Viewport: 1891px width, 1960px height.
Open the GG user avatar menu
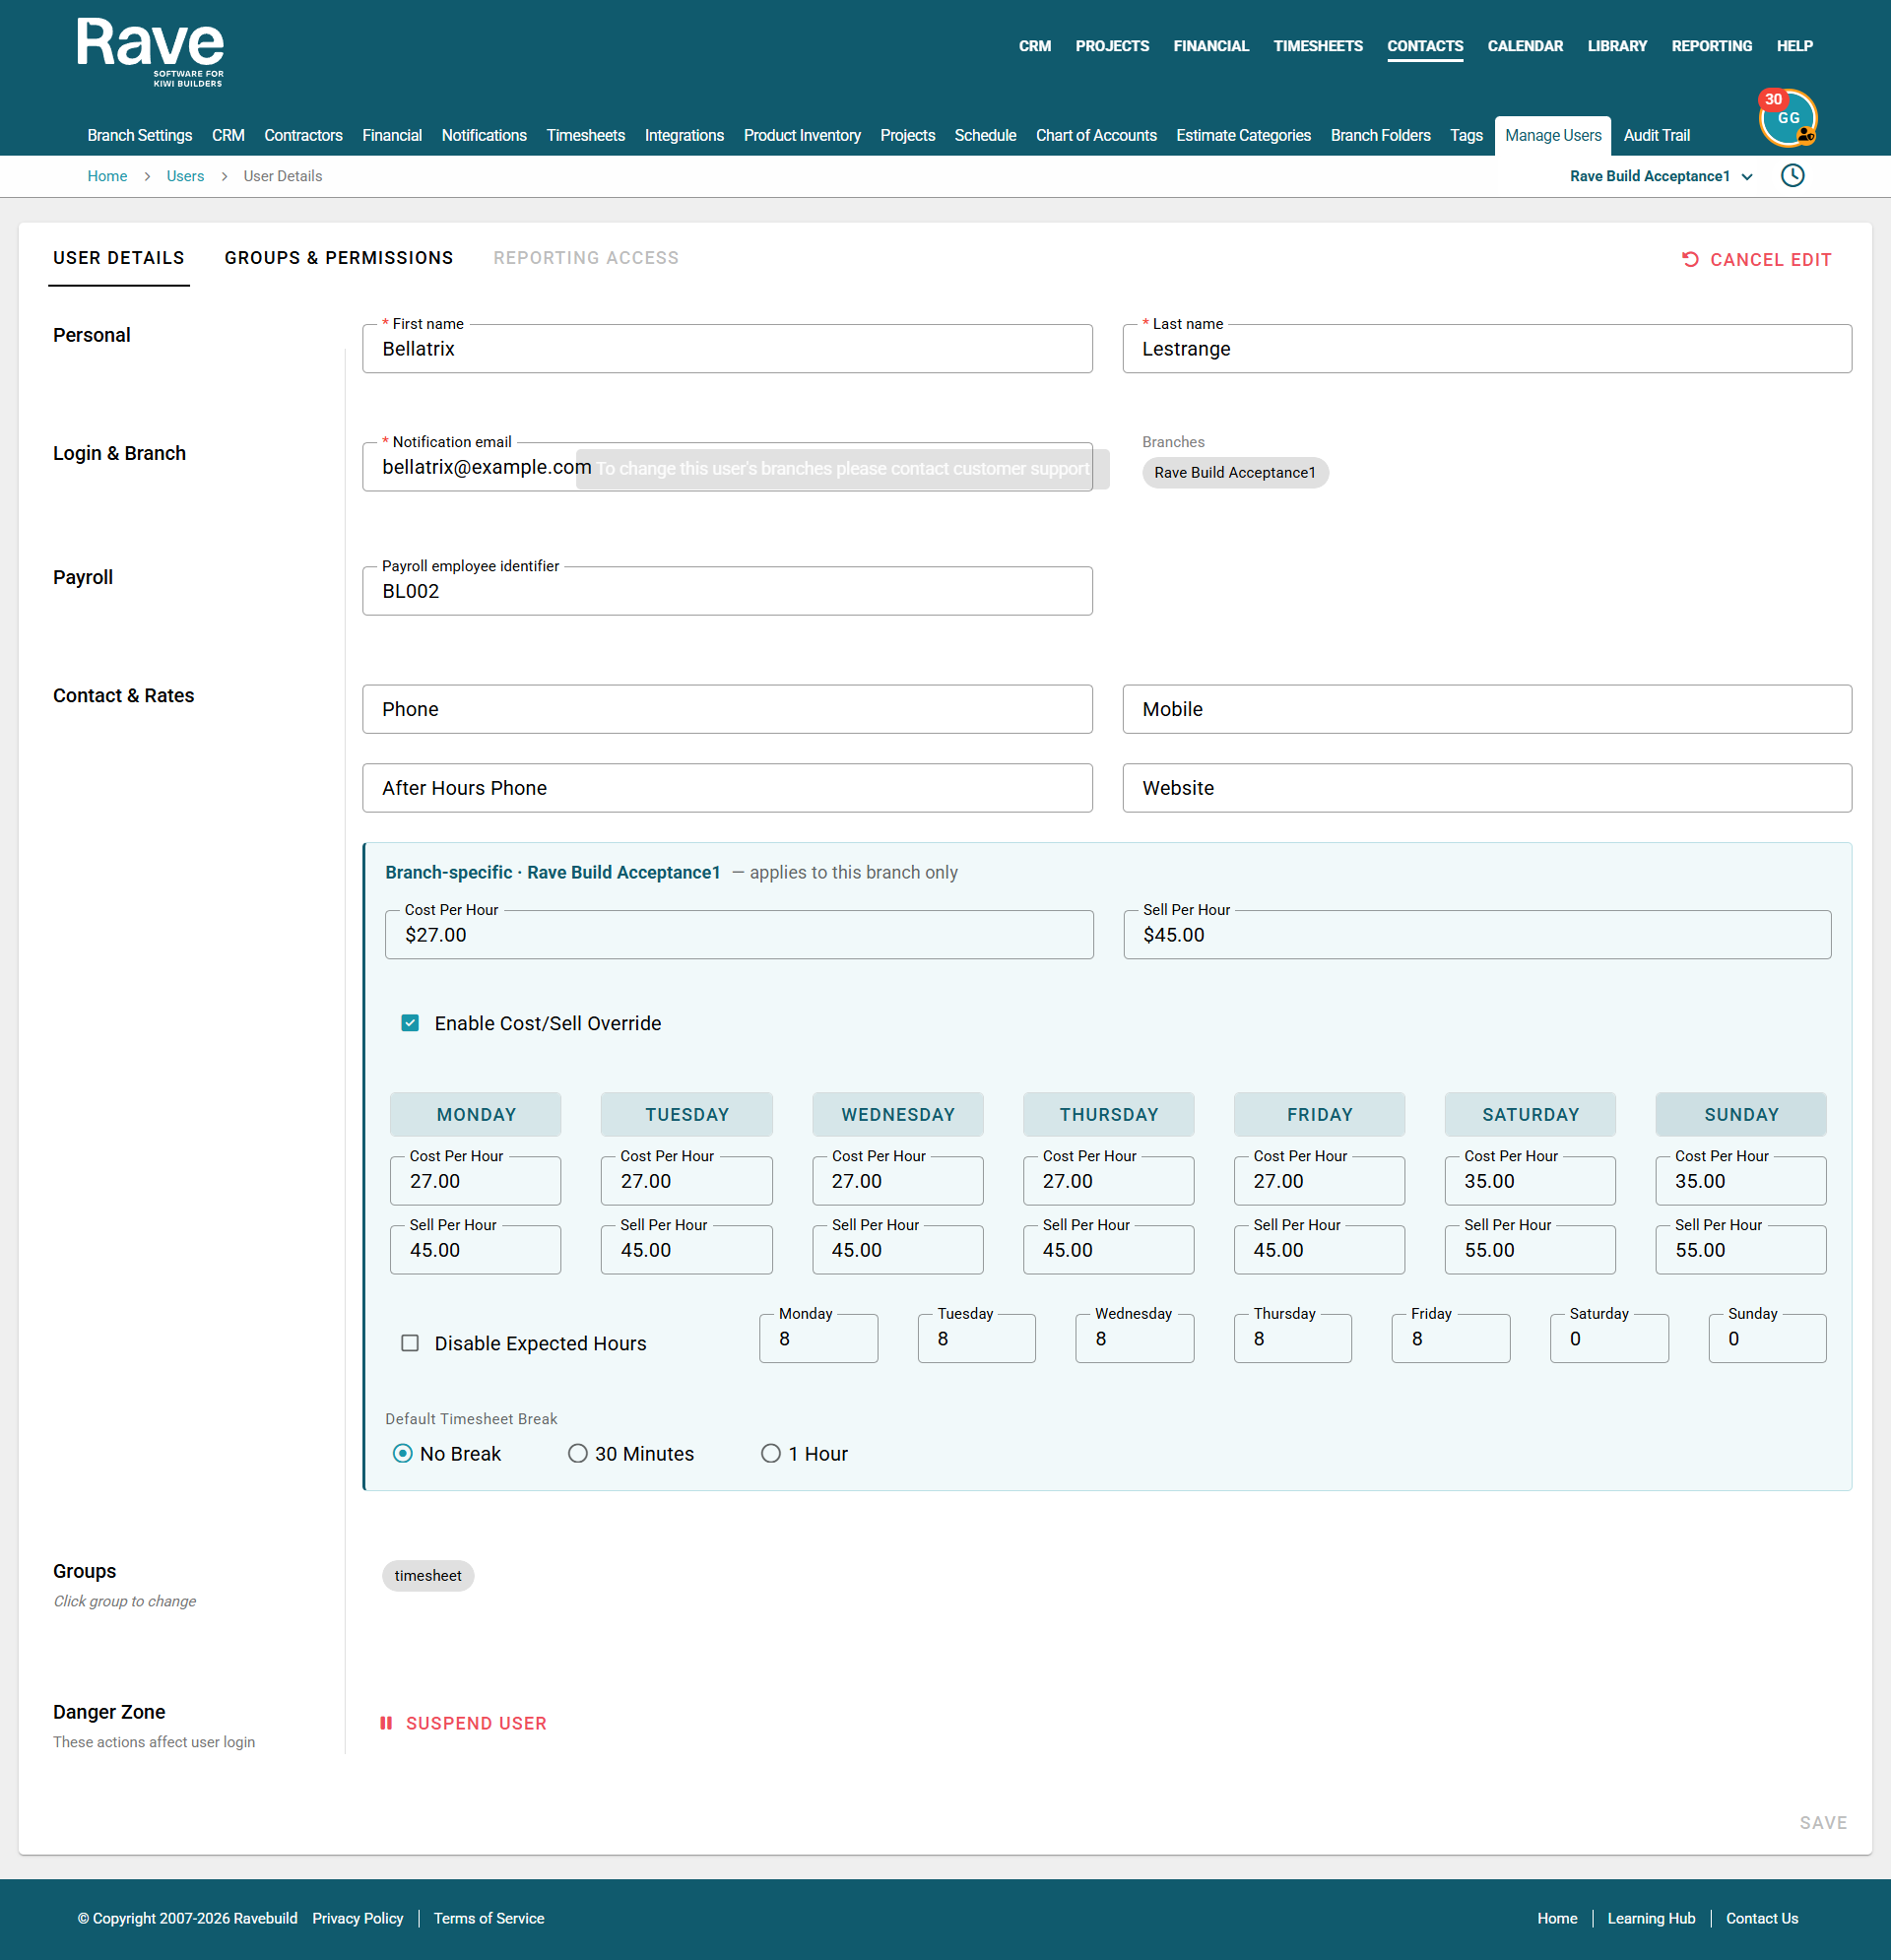(1788, 118)
